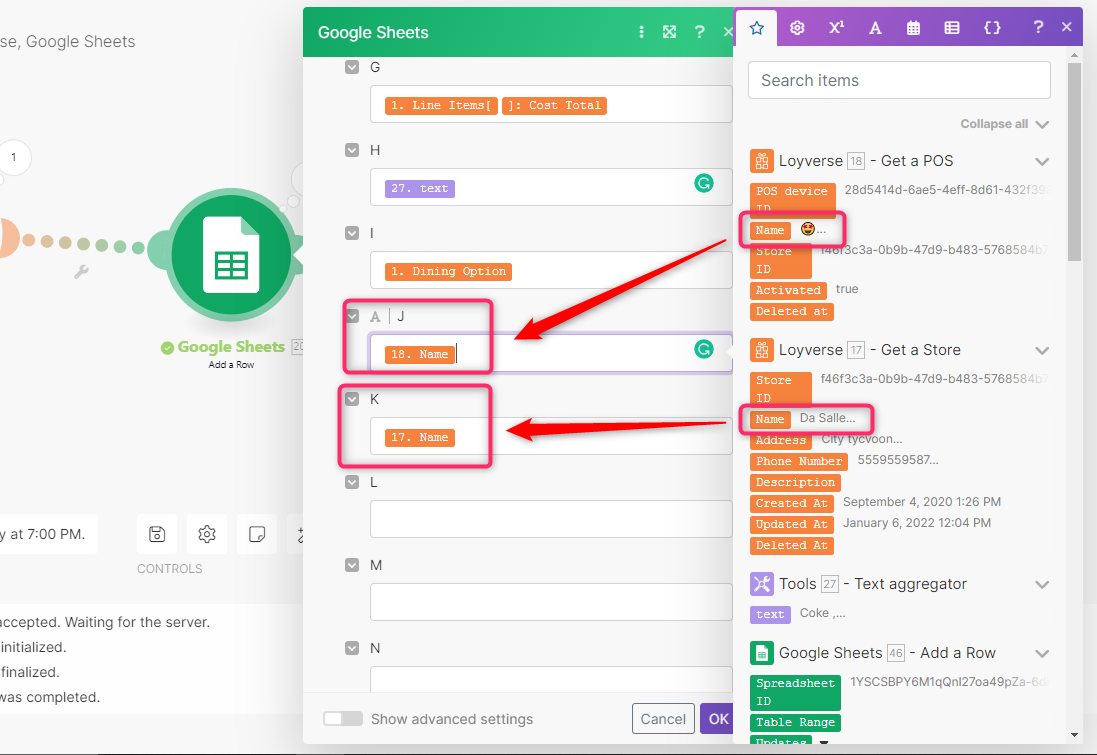Collapse the Loyverse Get a Store section
Image resolution: width=1097 pixels, height=755 pixels.
tap(1042, 350)
